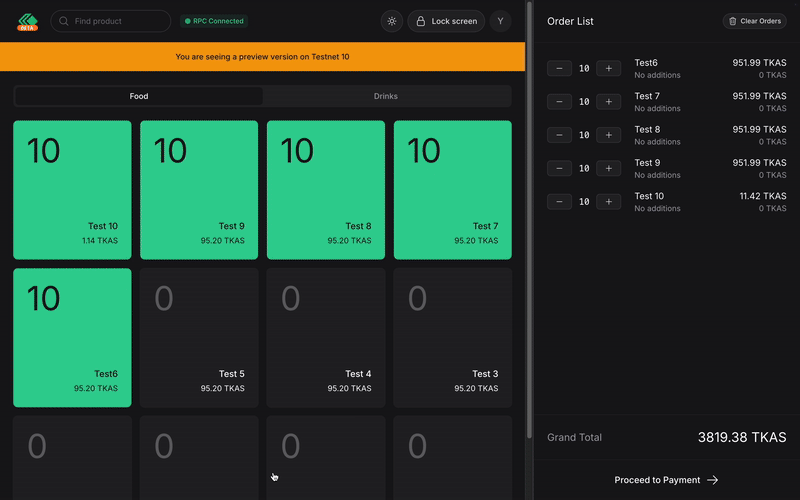Select the Test 10 product card
Viewport: 800px width, 500px height.
pos(72,190)
